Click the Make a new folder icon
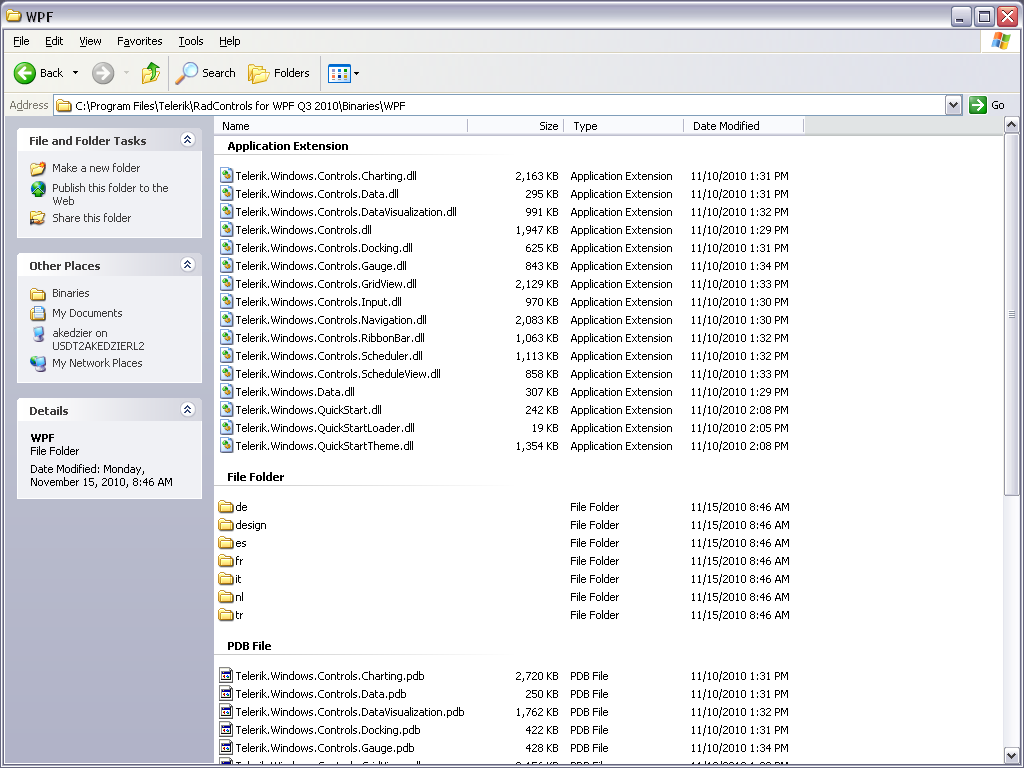1024x768 pixels. click(x=38, y=168)
